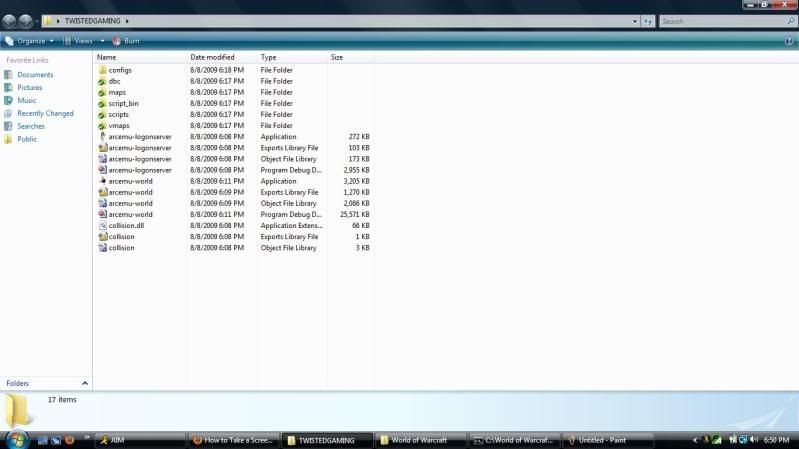This screenshot has width=799, height=449.
Task: Open Documents favorite link
Action: pyautogui.click(x=35, y=74)
